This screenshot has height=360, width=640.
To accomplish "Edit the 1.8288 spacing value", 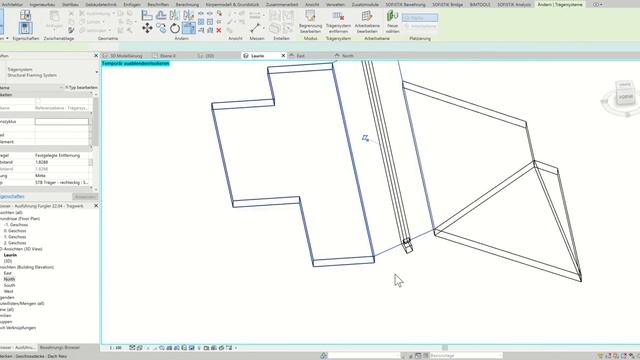I will (x=61, y=162).
